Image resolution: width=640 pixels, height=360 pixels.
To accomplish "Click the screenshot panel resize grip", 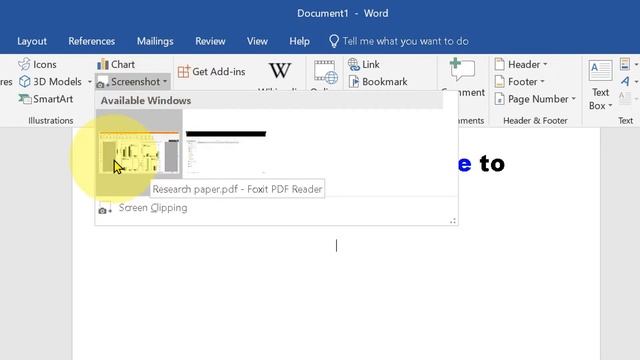I will pos(453,221).
